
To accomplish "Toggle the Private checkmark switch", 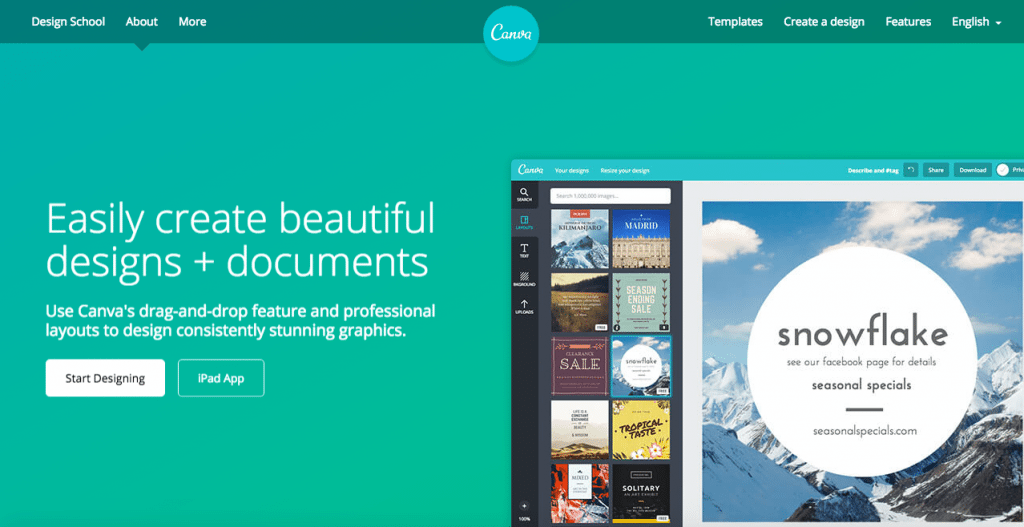I will [1002, 170].
